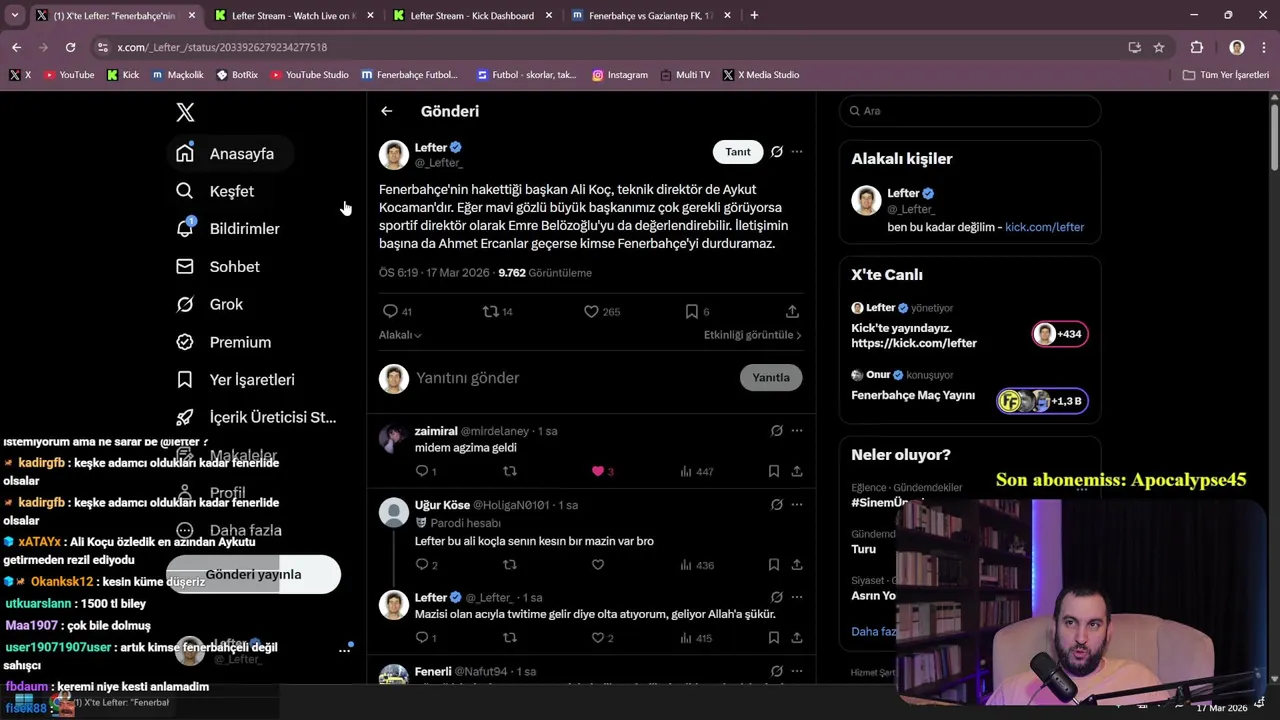Bookmark this page with star icon

click(x=1159, y=47)
